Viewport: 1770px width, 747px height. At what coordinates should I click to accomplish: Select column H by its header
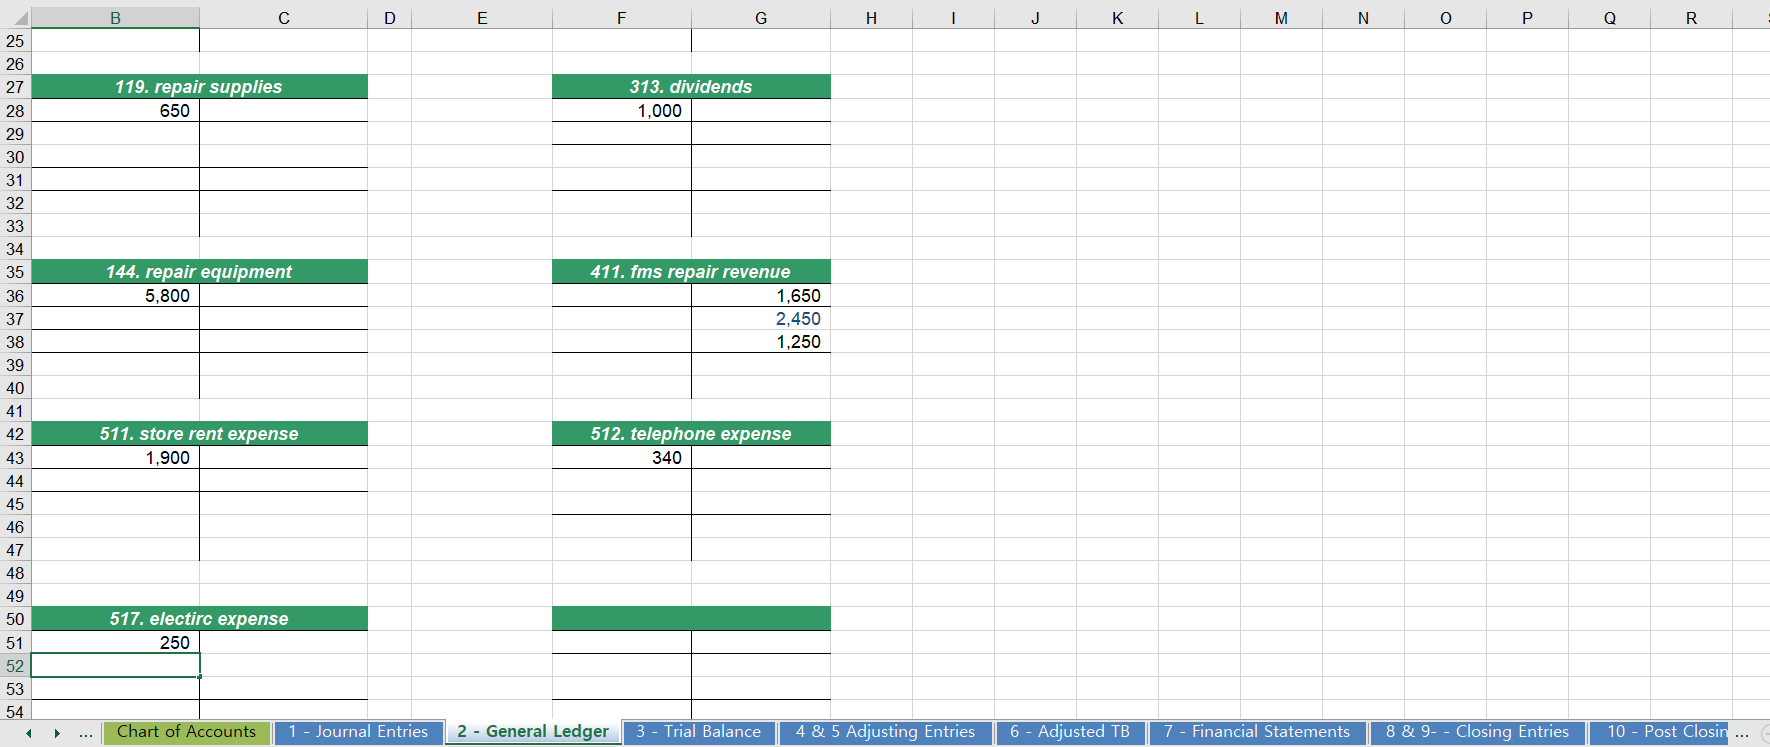tap(871, 18)
